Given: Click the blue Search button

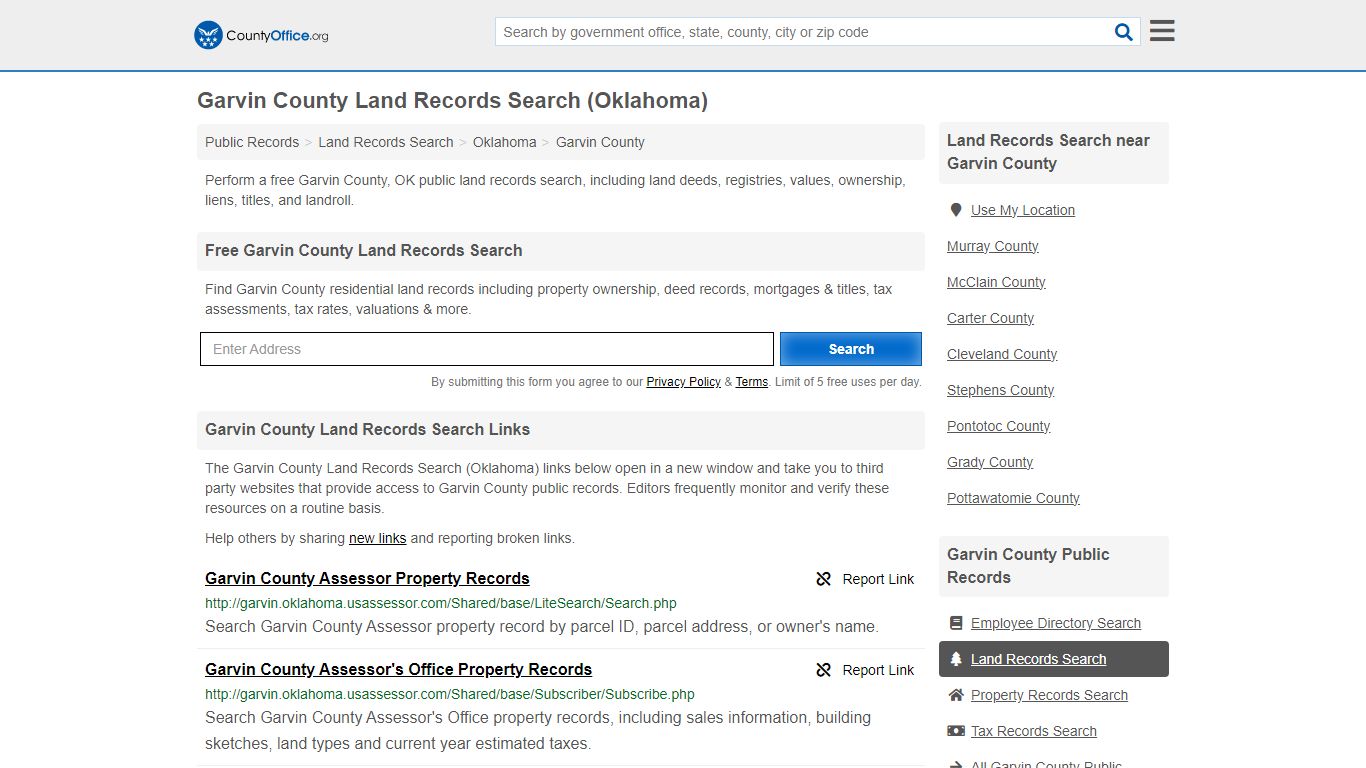Looking at the screenshot, I should (851, 349).
